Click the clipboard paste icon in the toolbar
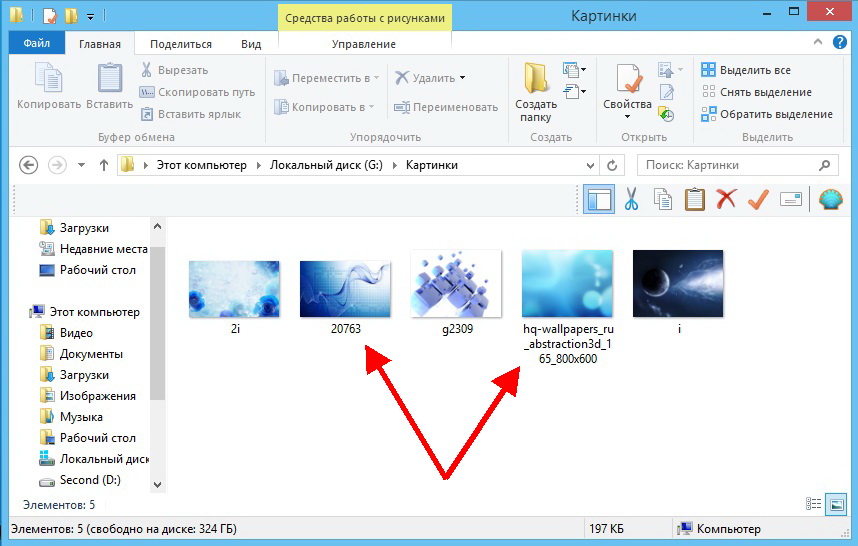 pos(694,199)
